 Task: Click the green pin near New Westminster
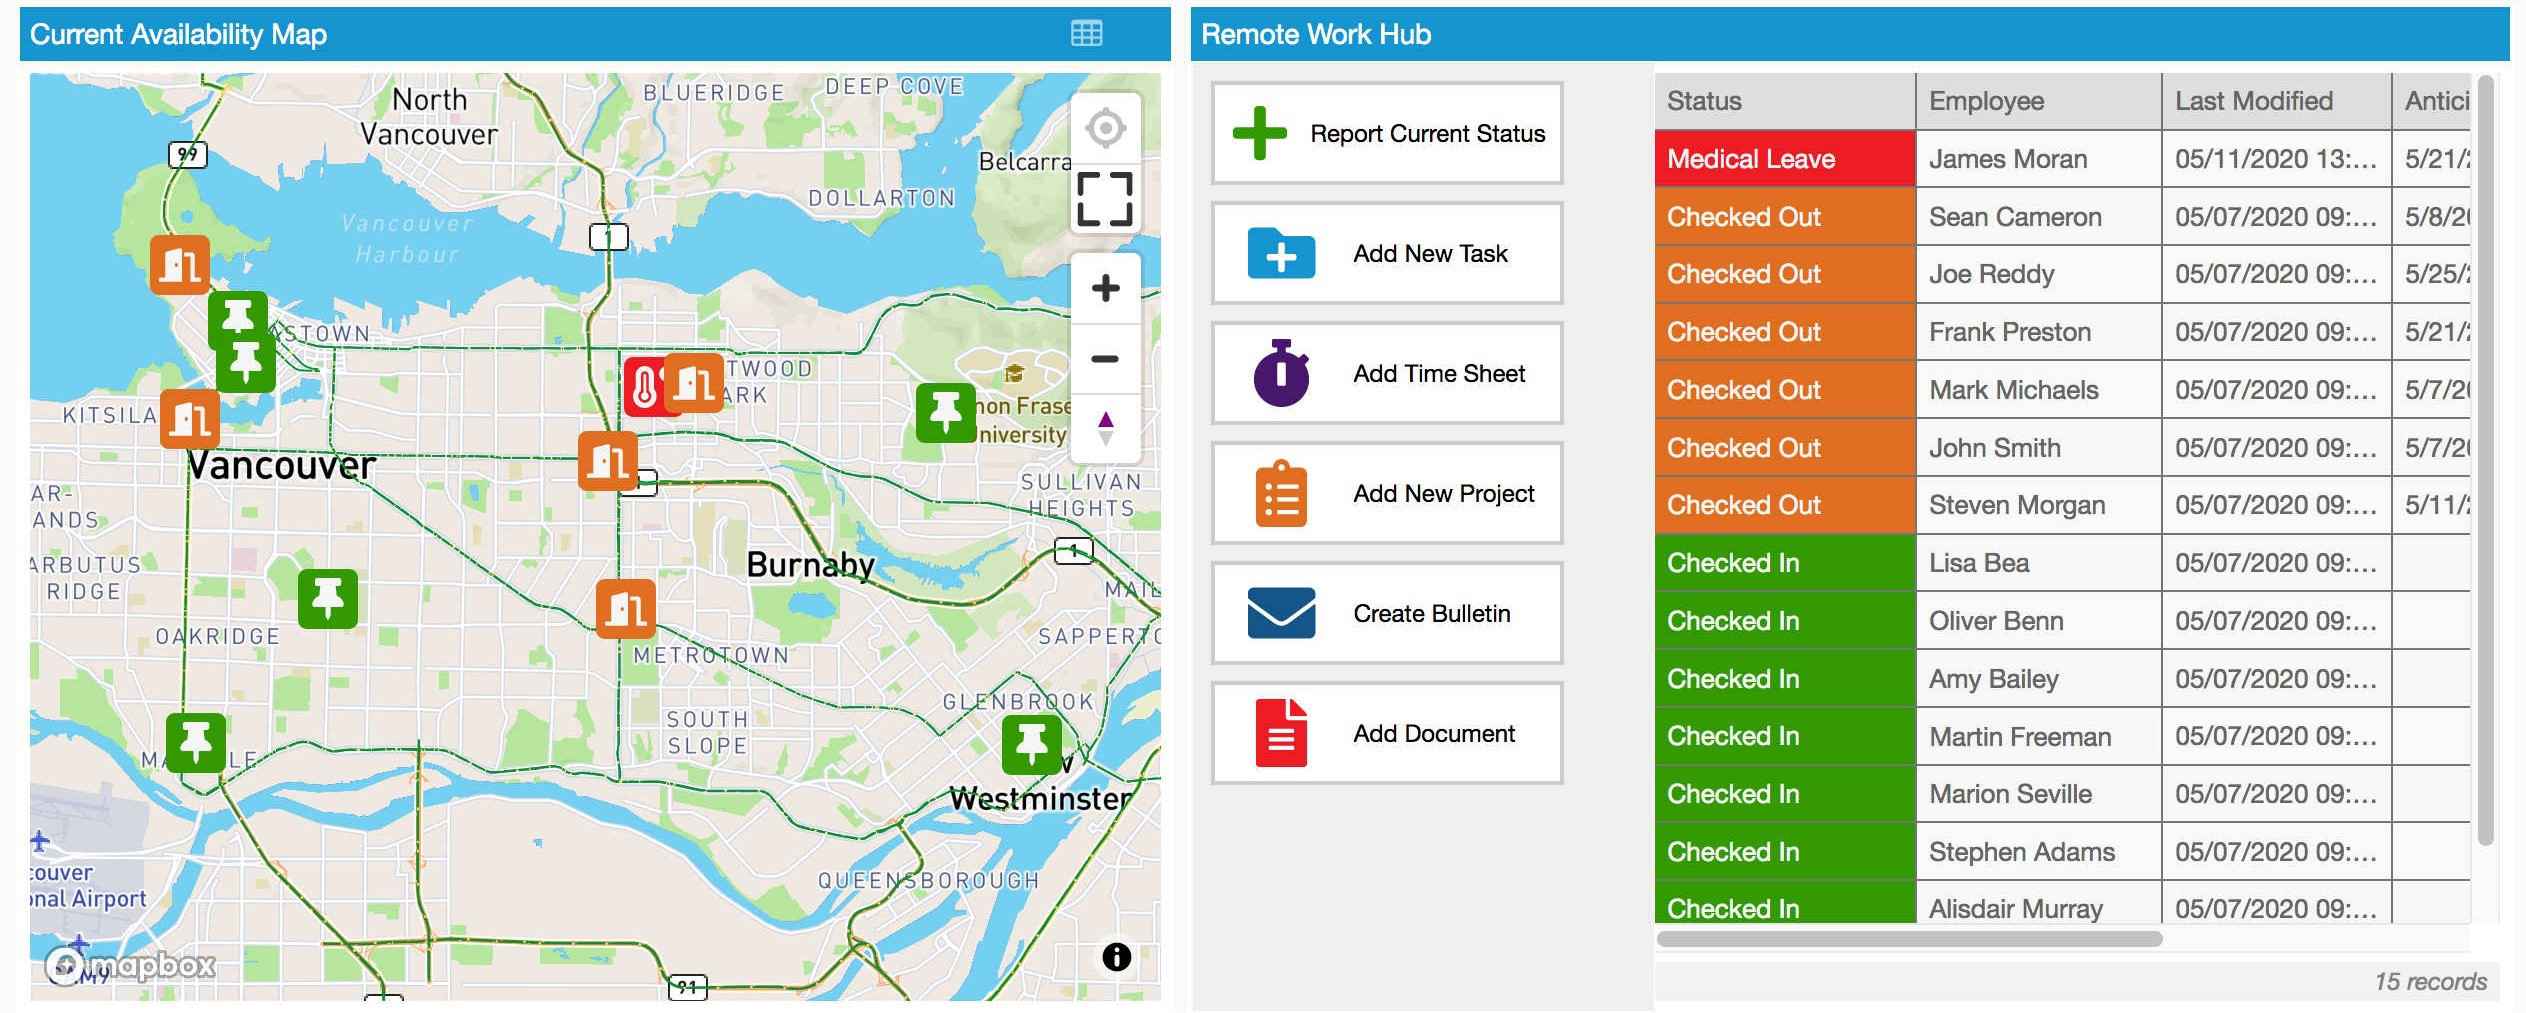[1031, 744]
